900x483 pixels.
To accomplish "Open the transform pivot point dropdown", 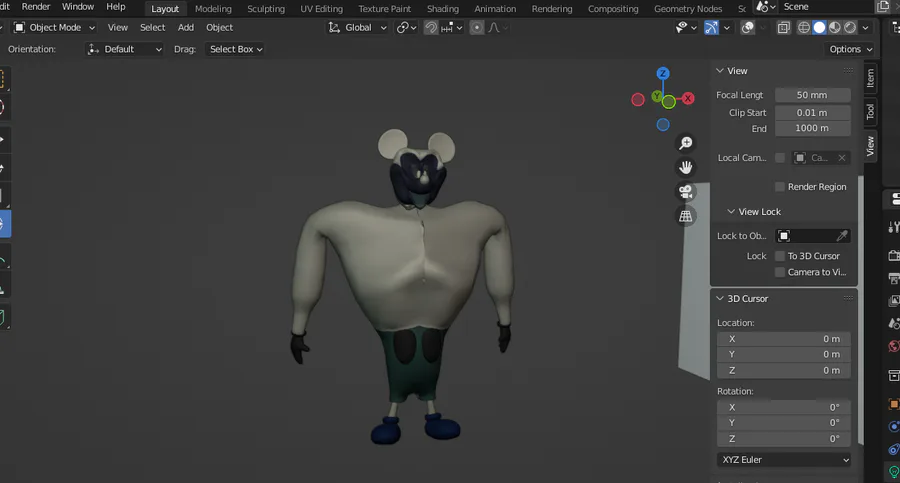I will coord(406,28).
